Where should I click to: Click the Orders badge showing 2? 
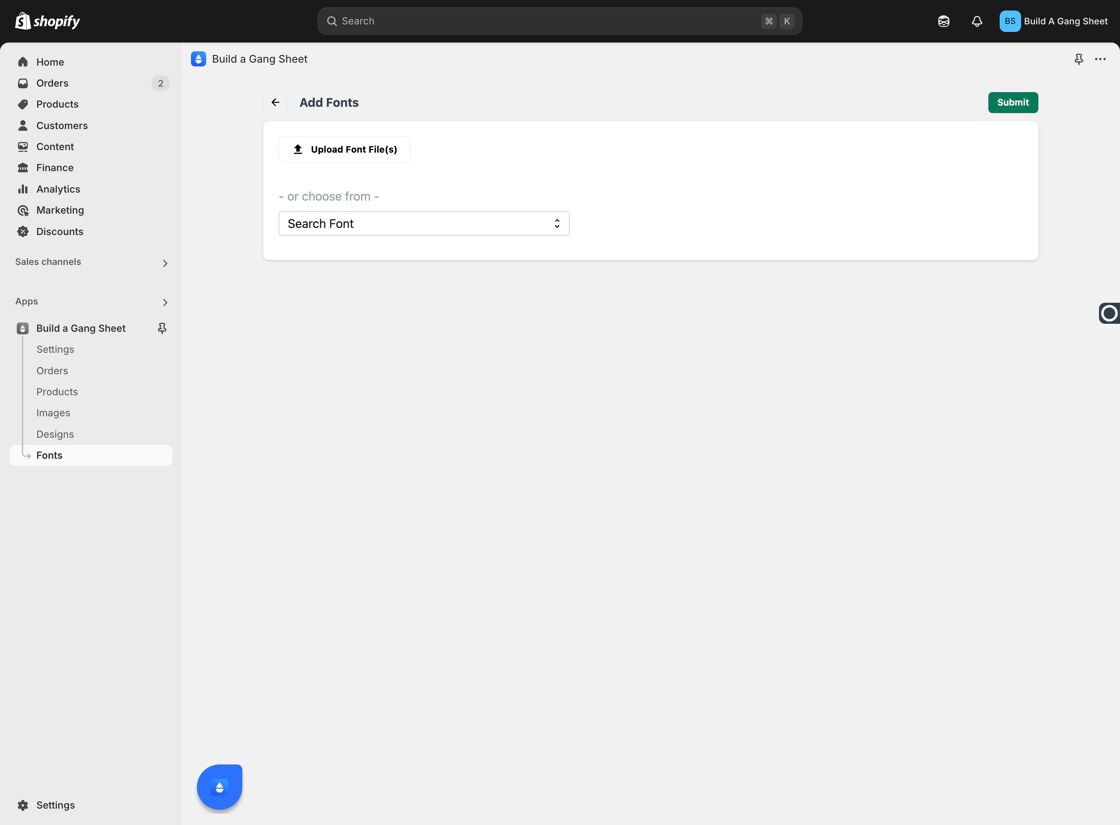(x=161, y=84)
